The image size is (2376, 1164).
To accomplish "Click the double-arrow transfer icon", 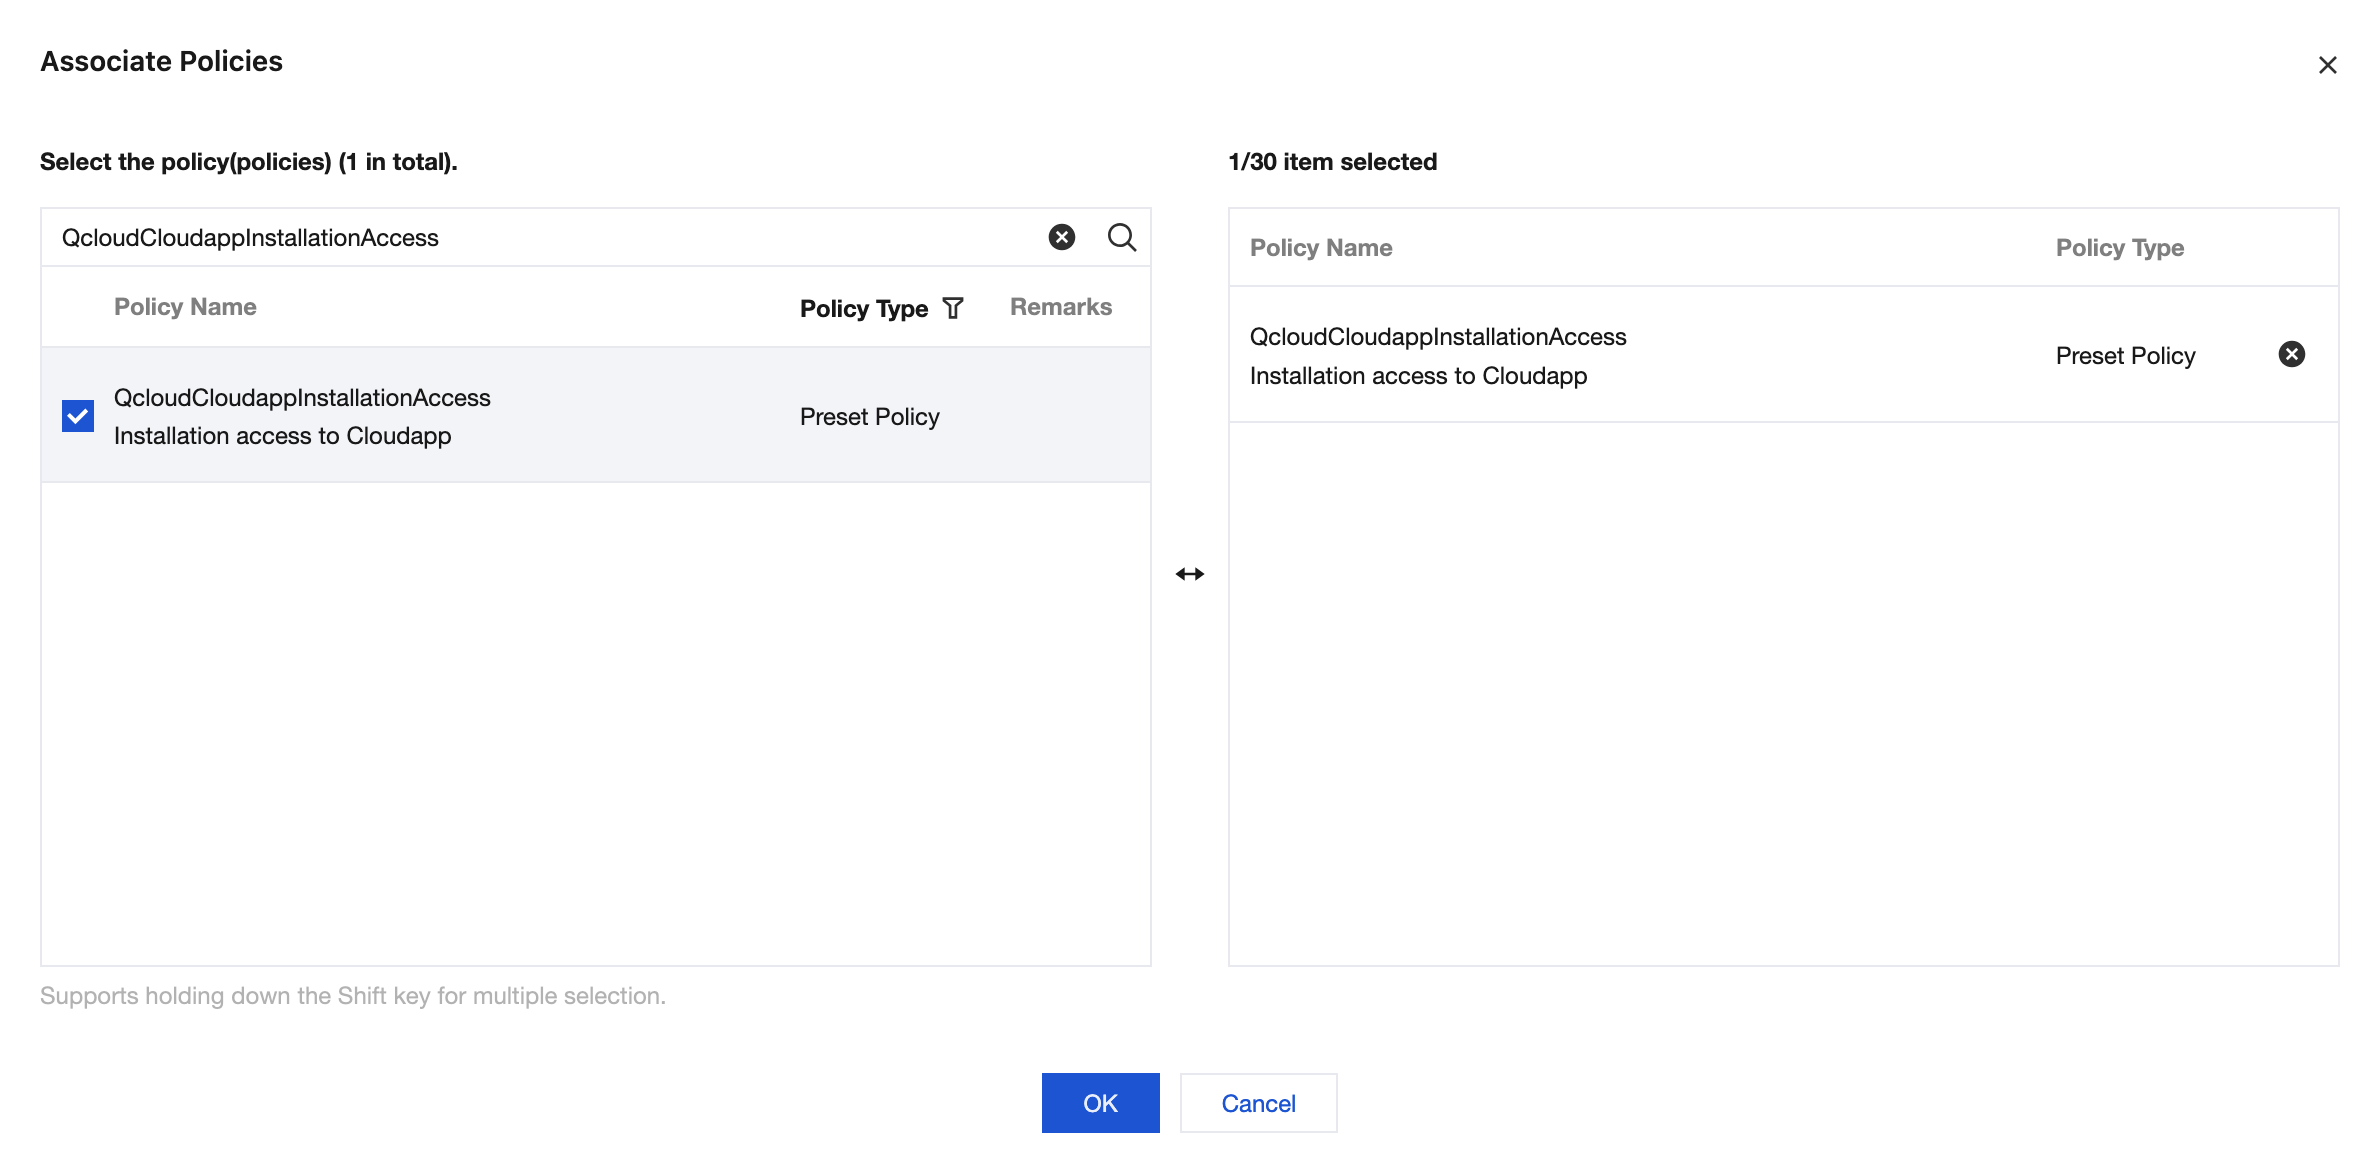I will click(x=1189, y=574).
